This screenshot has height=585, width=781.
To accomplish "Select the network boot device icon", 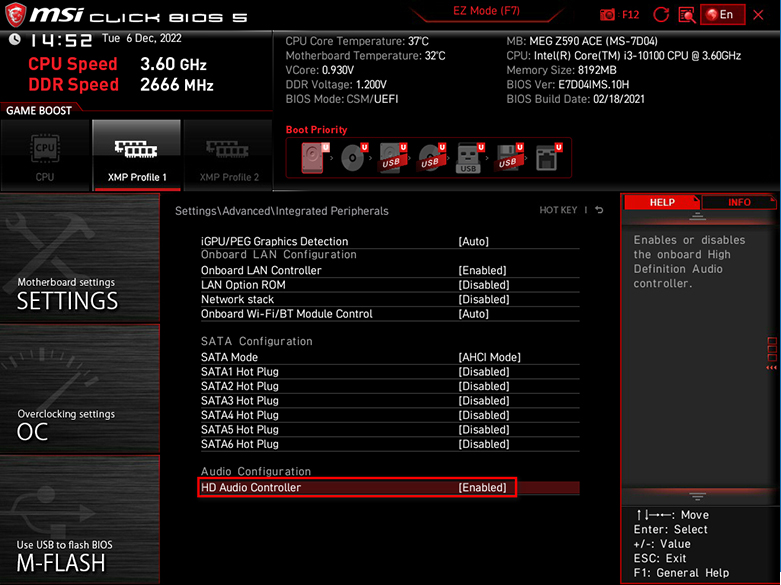I will pos(548,158).
